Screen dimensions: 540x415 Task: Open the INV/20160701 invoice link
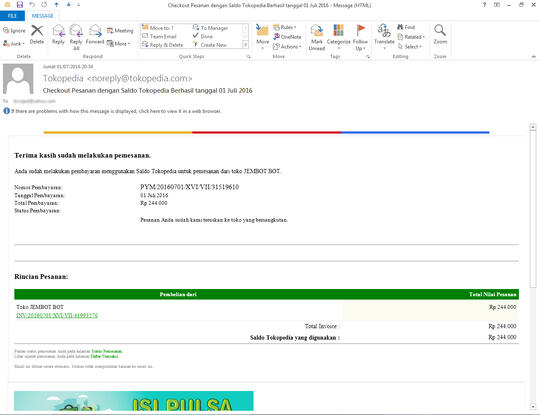click(57, 315)
